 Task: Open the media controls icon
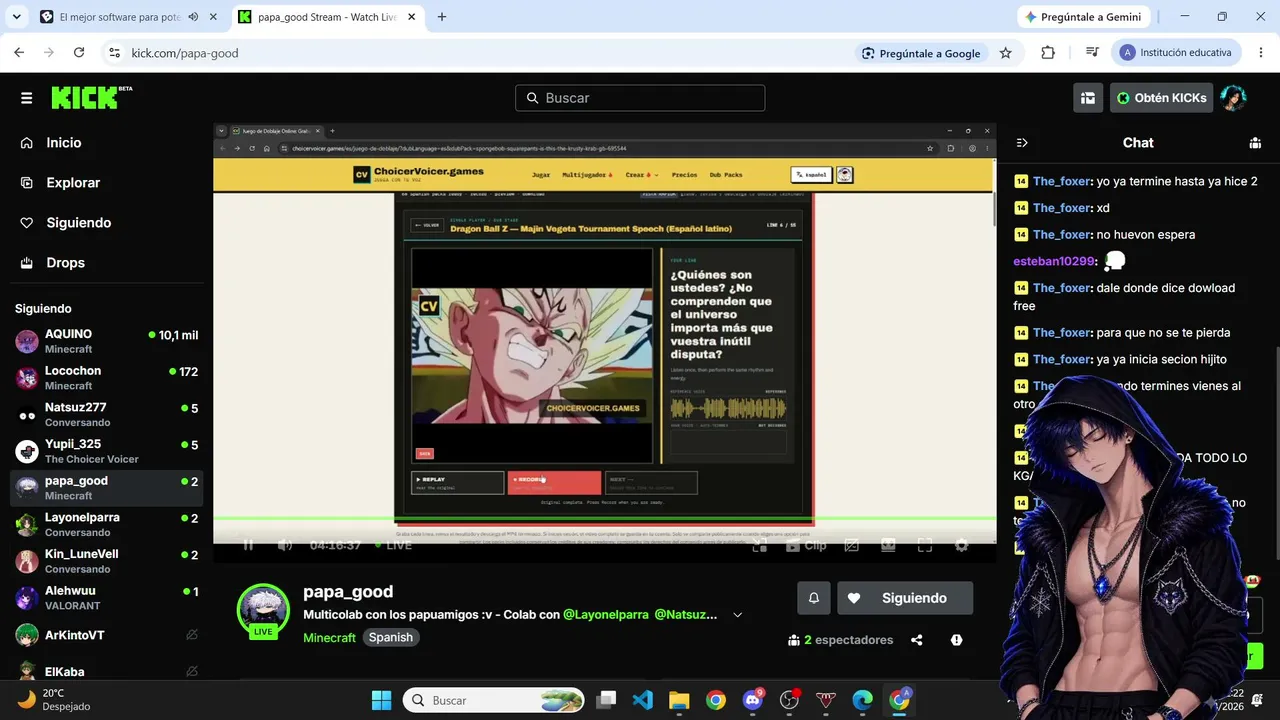pos(1092,53)
